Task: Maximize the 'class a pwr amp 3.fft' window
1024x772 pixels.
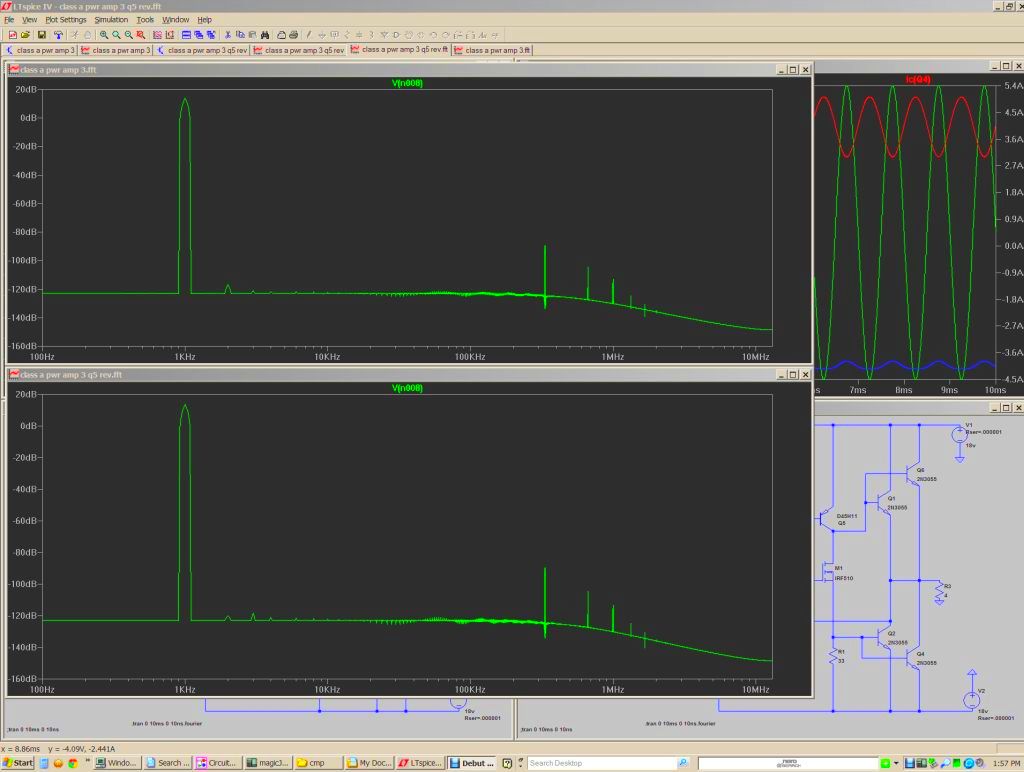Action: click(793, 69)
